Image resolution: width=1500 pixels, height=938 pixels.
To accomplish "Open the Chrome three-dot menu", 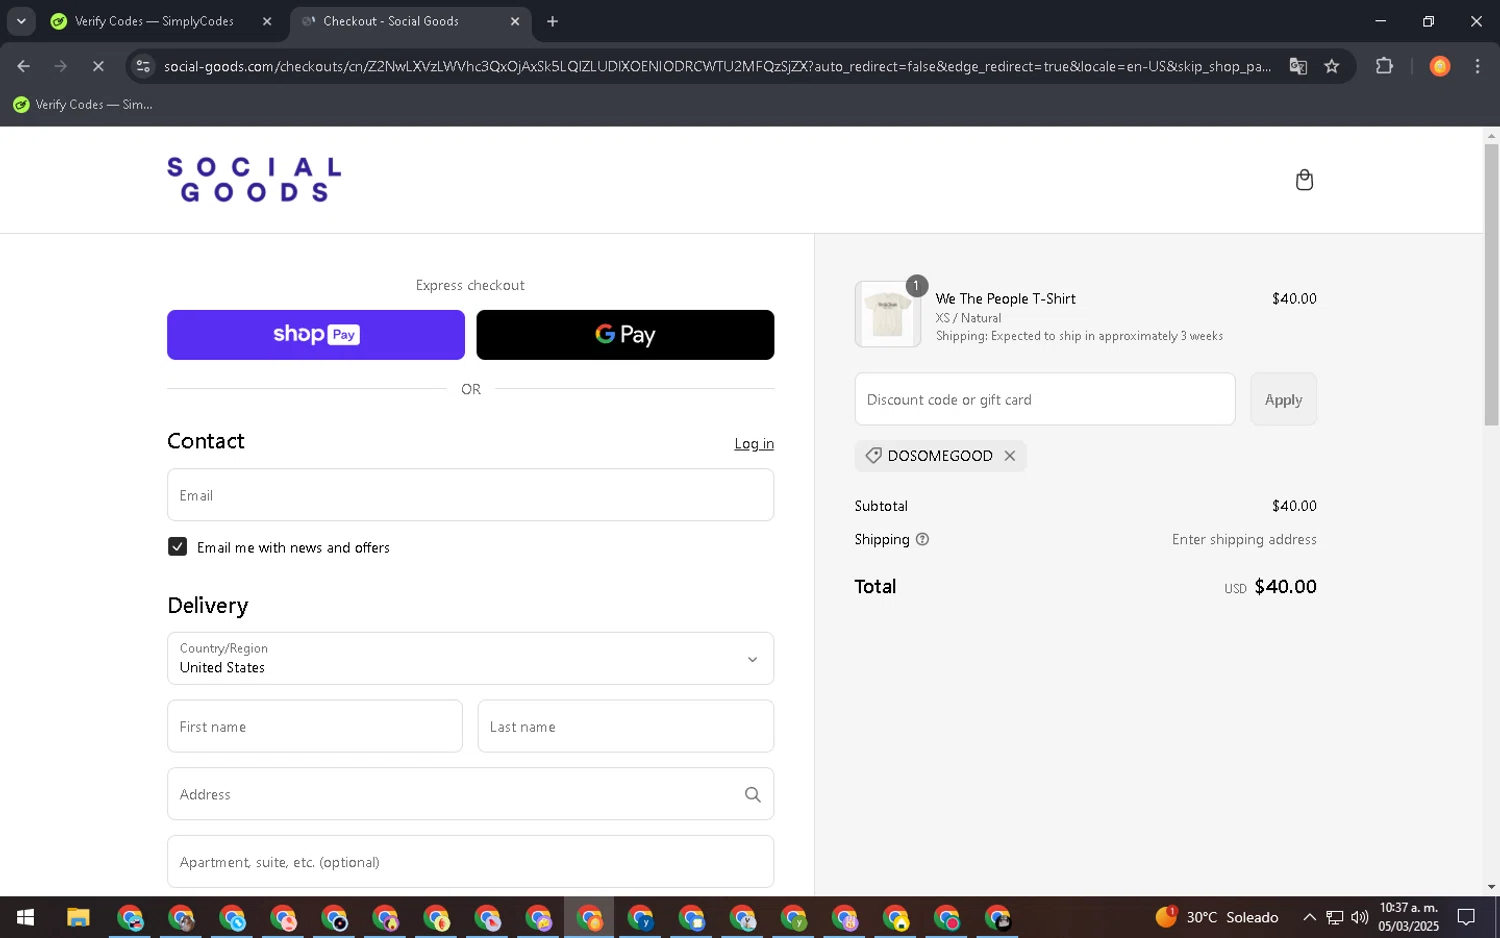I will [x=1477, y=66].
